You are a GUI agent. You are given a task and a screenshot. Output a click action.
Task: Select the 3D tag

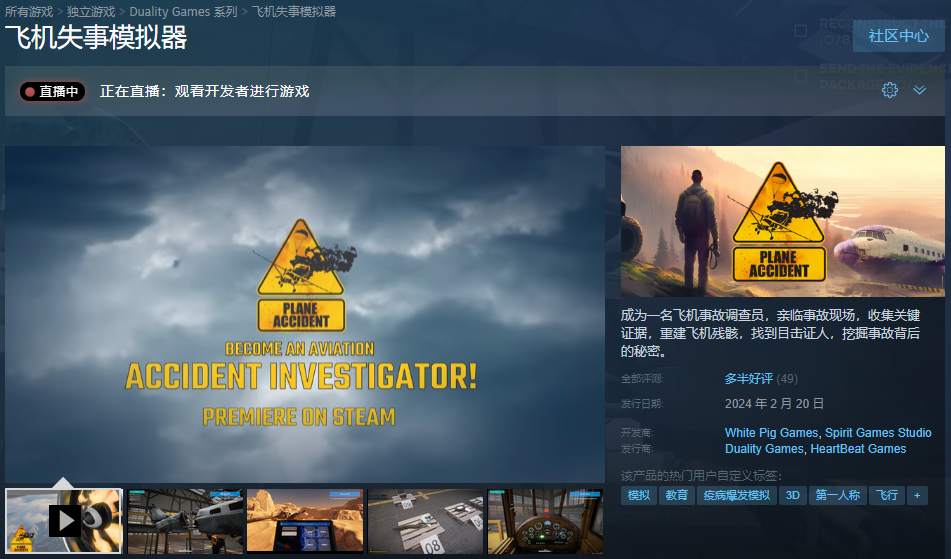tap(793, 495)
